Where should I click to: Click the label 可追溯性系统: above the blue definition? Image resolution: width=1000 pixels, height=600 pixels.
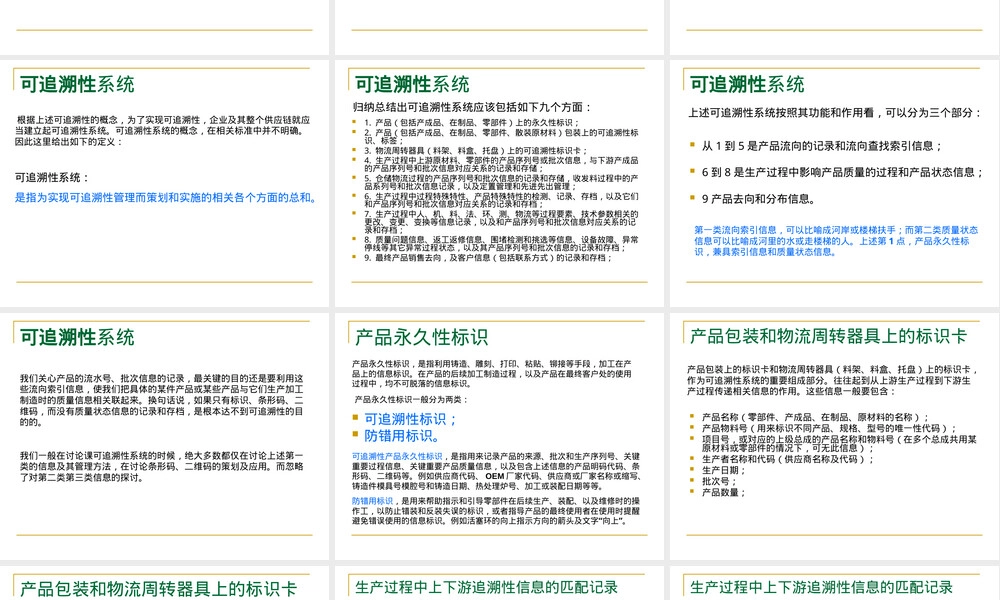[x=52, y=177]
